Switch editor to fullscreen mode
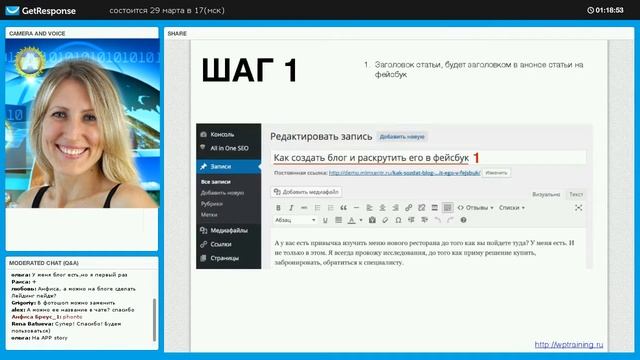640x360 pixels. coord(578,208)
